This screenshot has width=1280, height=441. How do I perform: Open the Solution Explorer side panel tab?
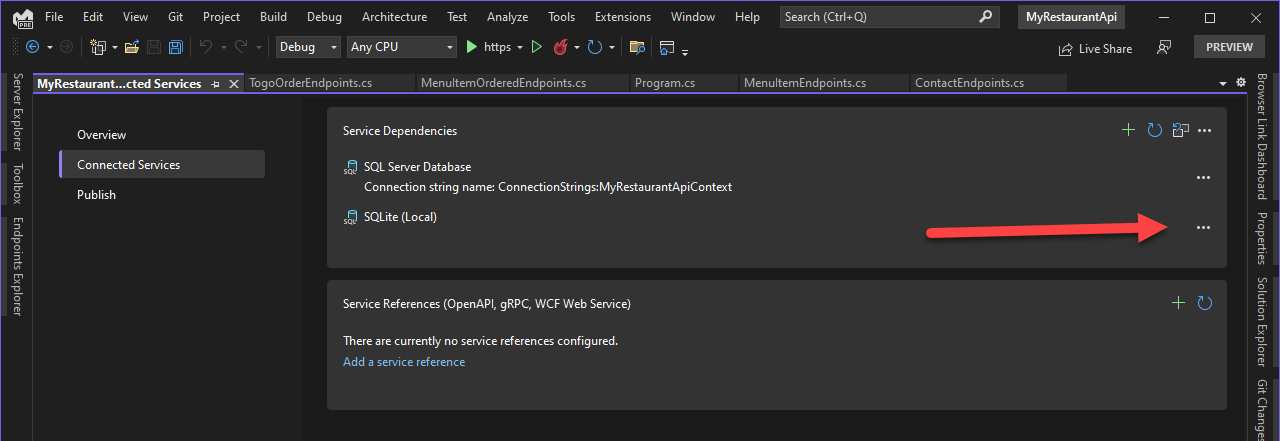point(1262,322)
